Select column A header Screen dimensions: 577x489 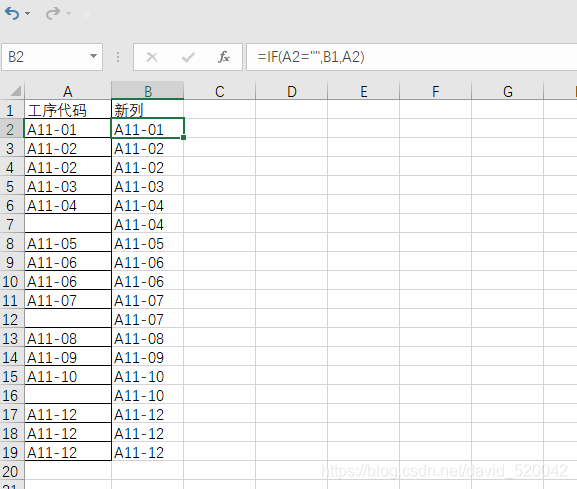[68, 91]
